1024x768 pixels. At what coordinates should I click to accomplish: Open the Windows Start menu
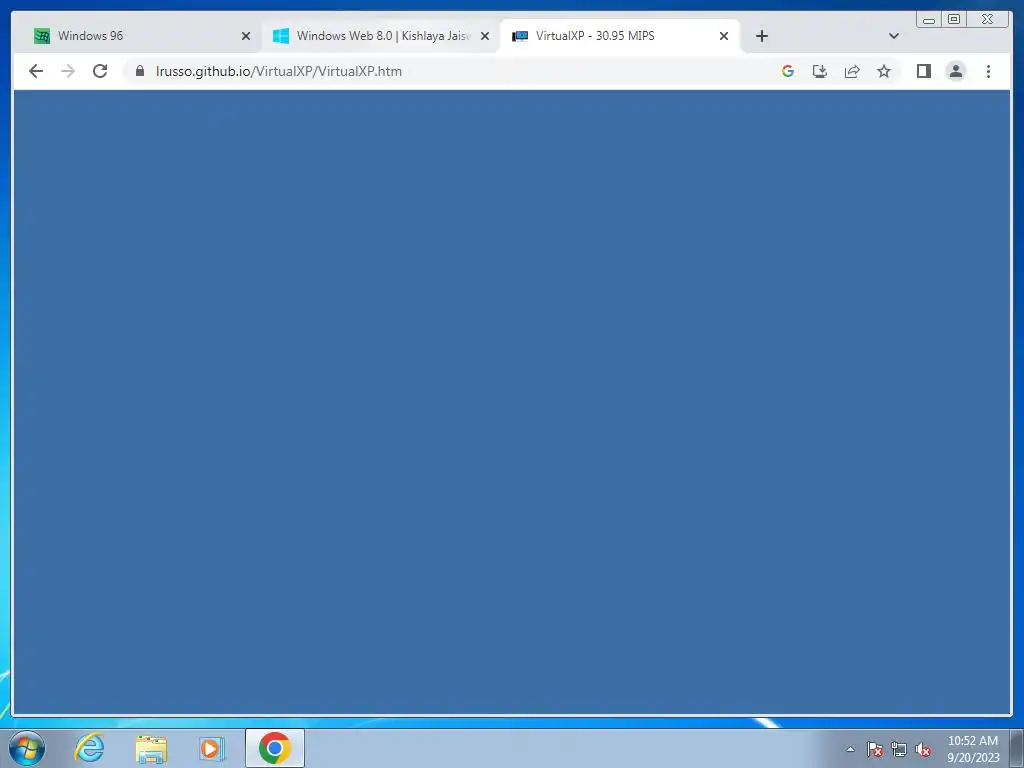pos(27,748)
